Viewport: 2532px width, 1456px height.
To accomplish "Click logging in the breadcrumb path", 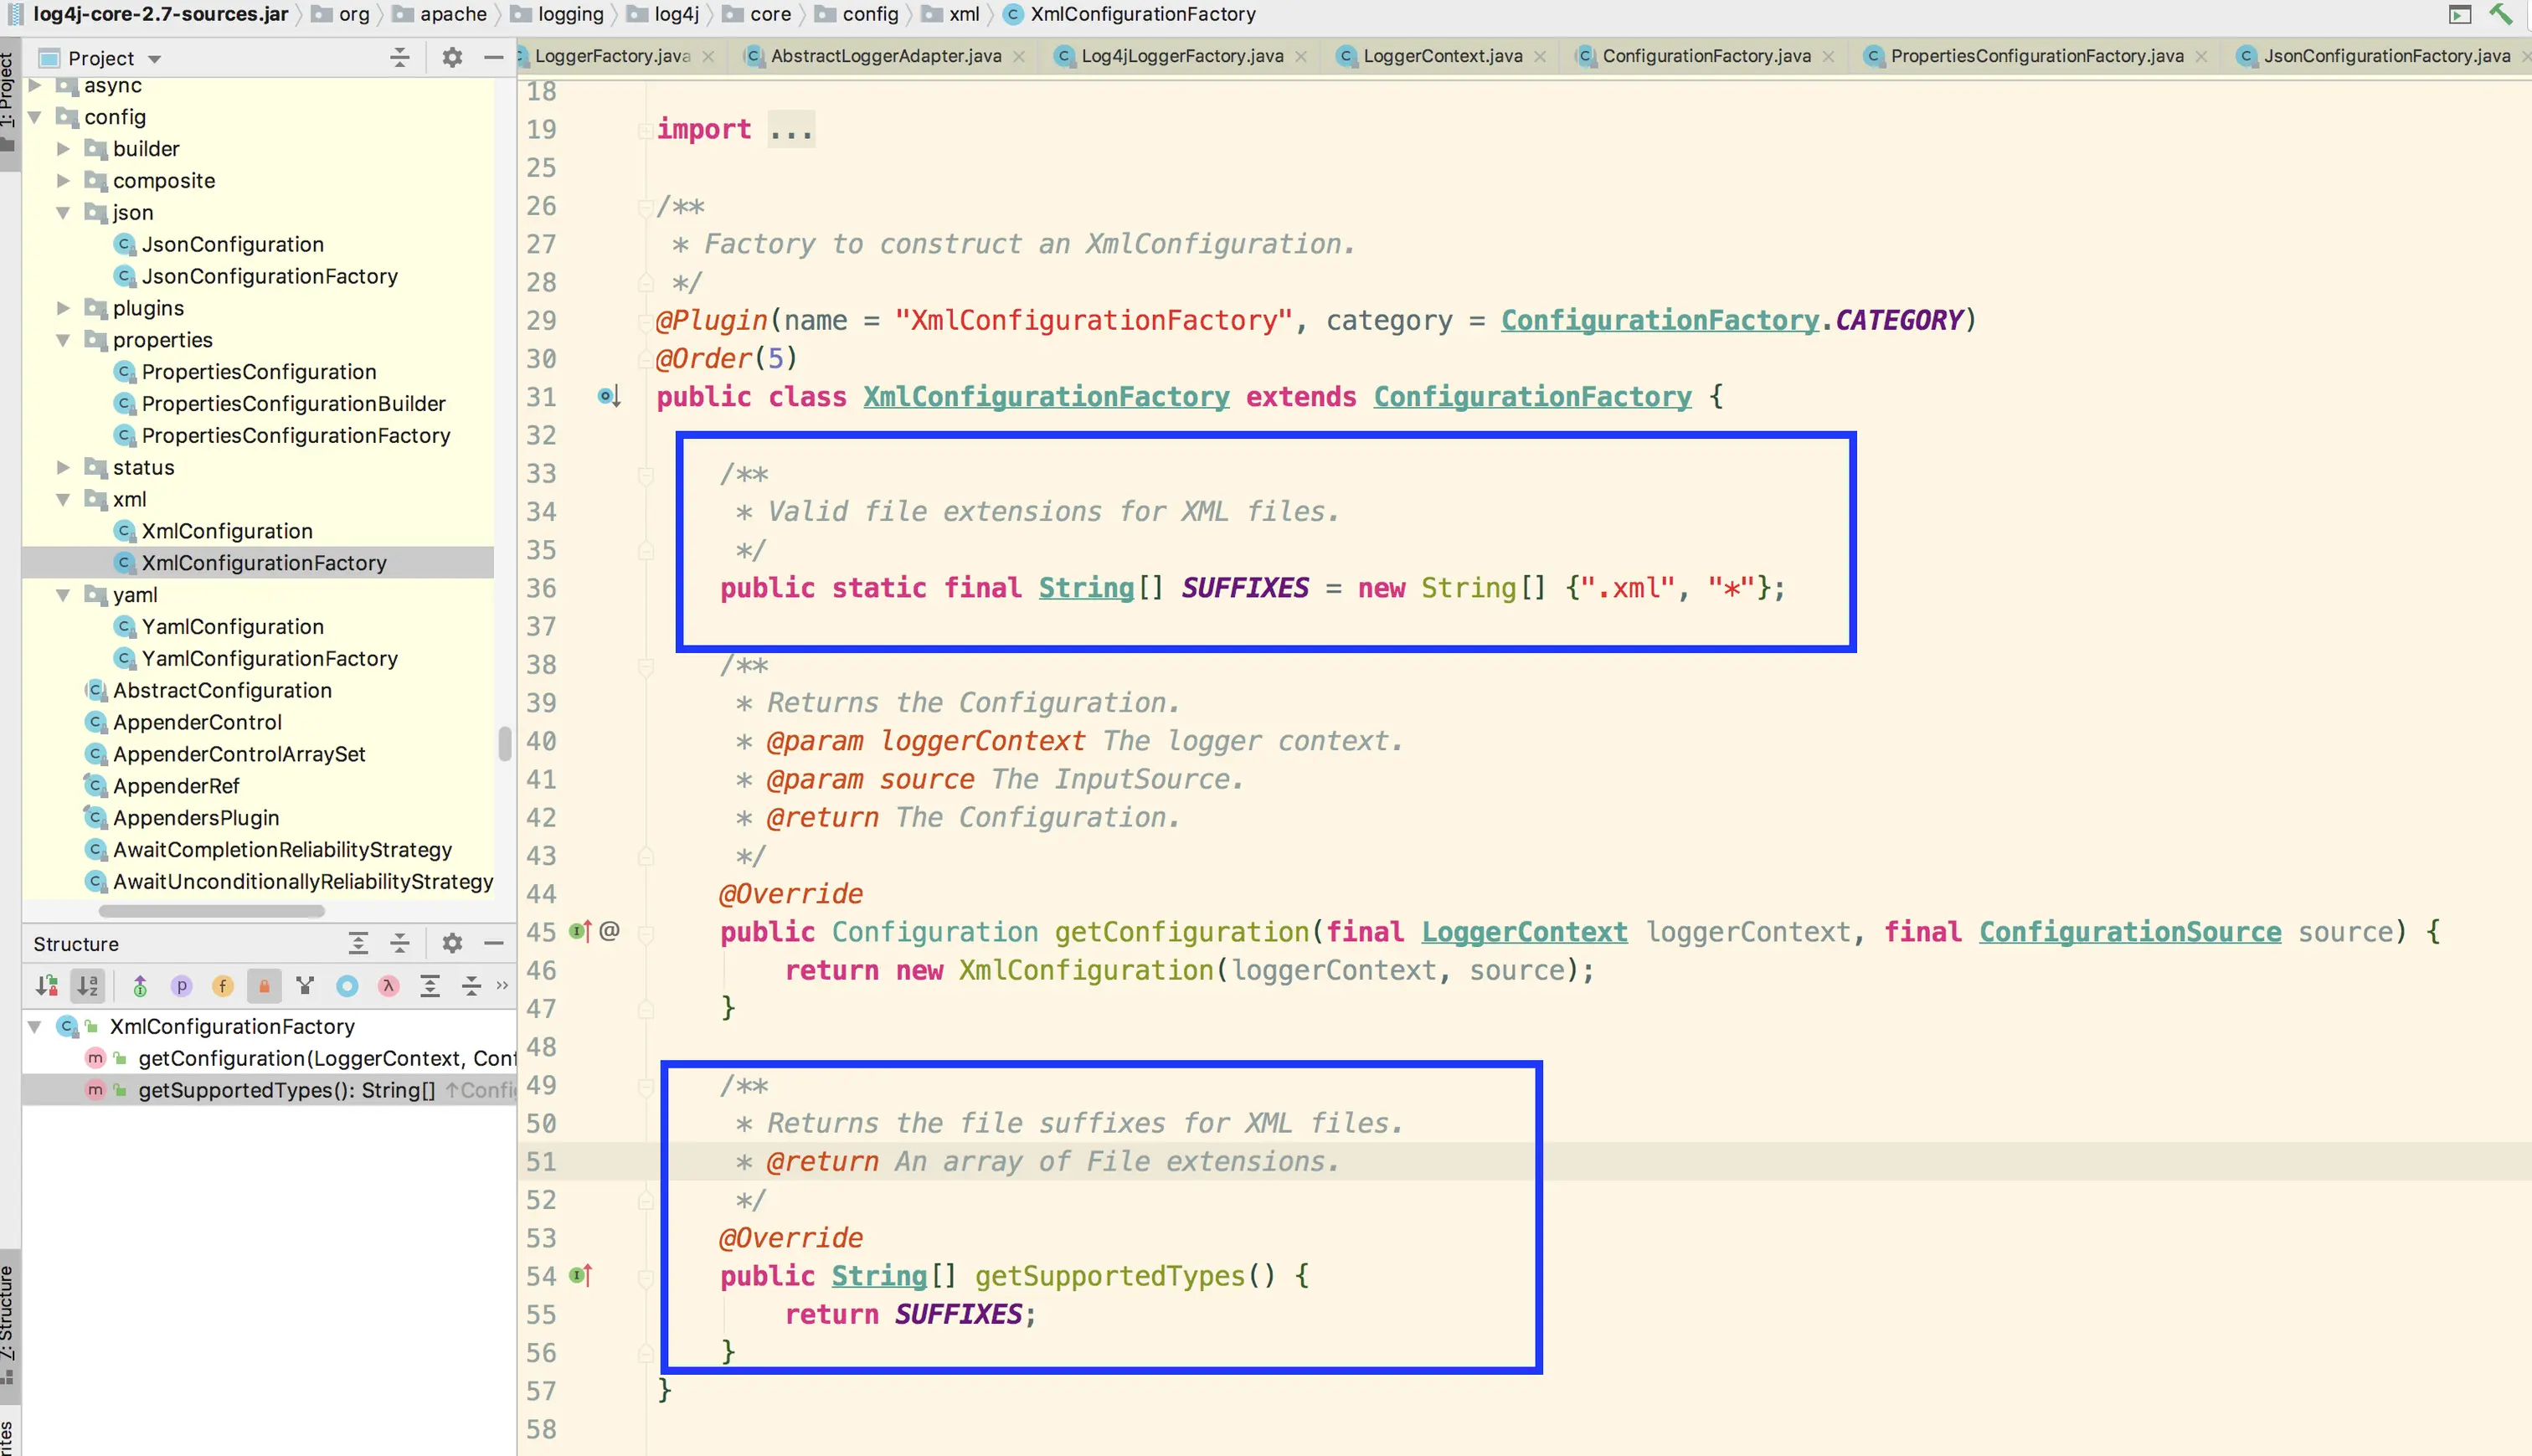I will click(x=570, y=14).
